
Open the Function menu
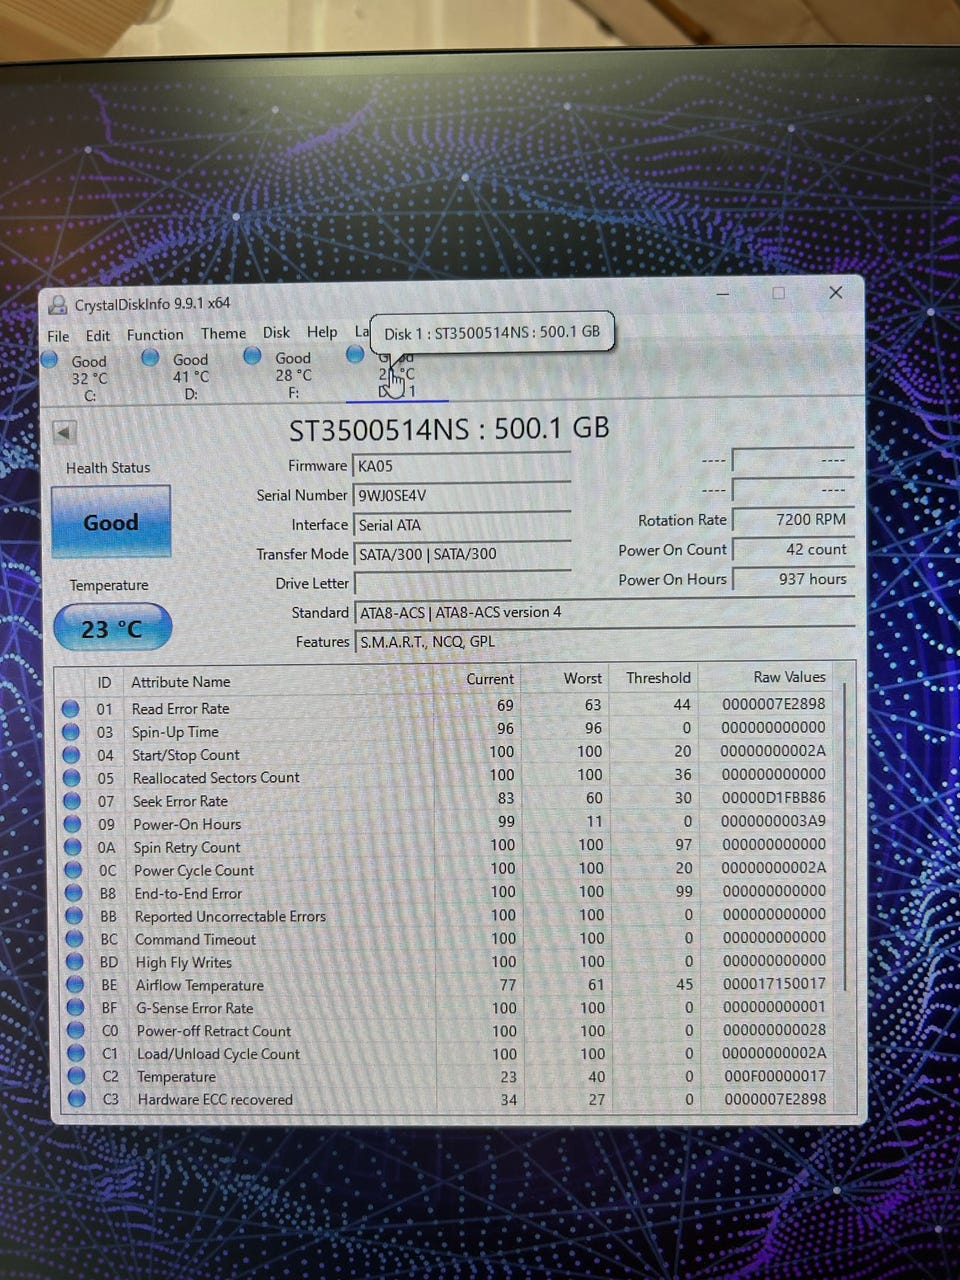coord(155,335)
